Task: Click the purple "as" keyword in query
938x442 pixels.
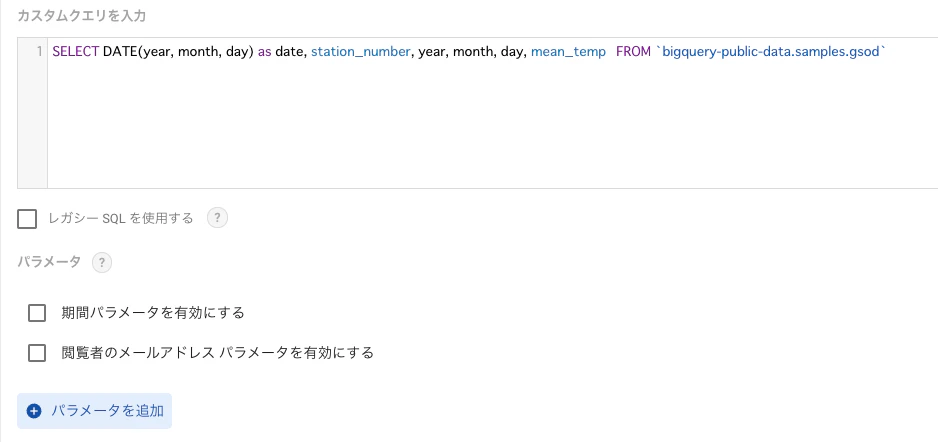Action: coord(264,52)
